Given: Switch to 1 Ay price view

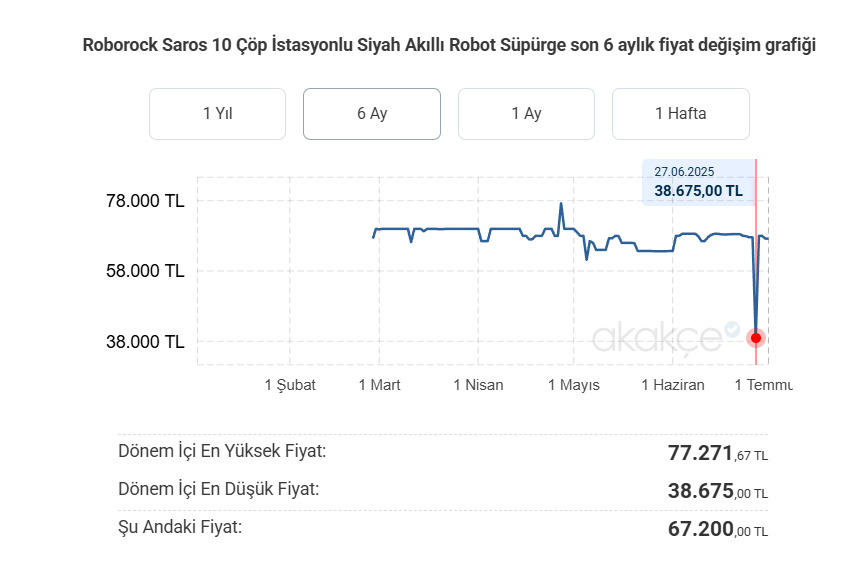Looking at the screenshot, I should point(526,114).
